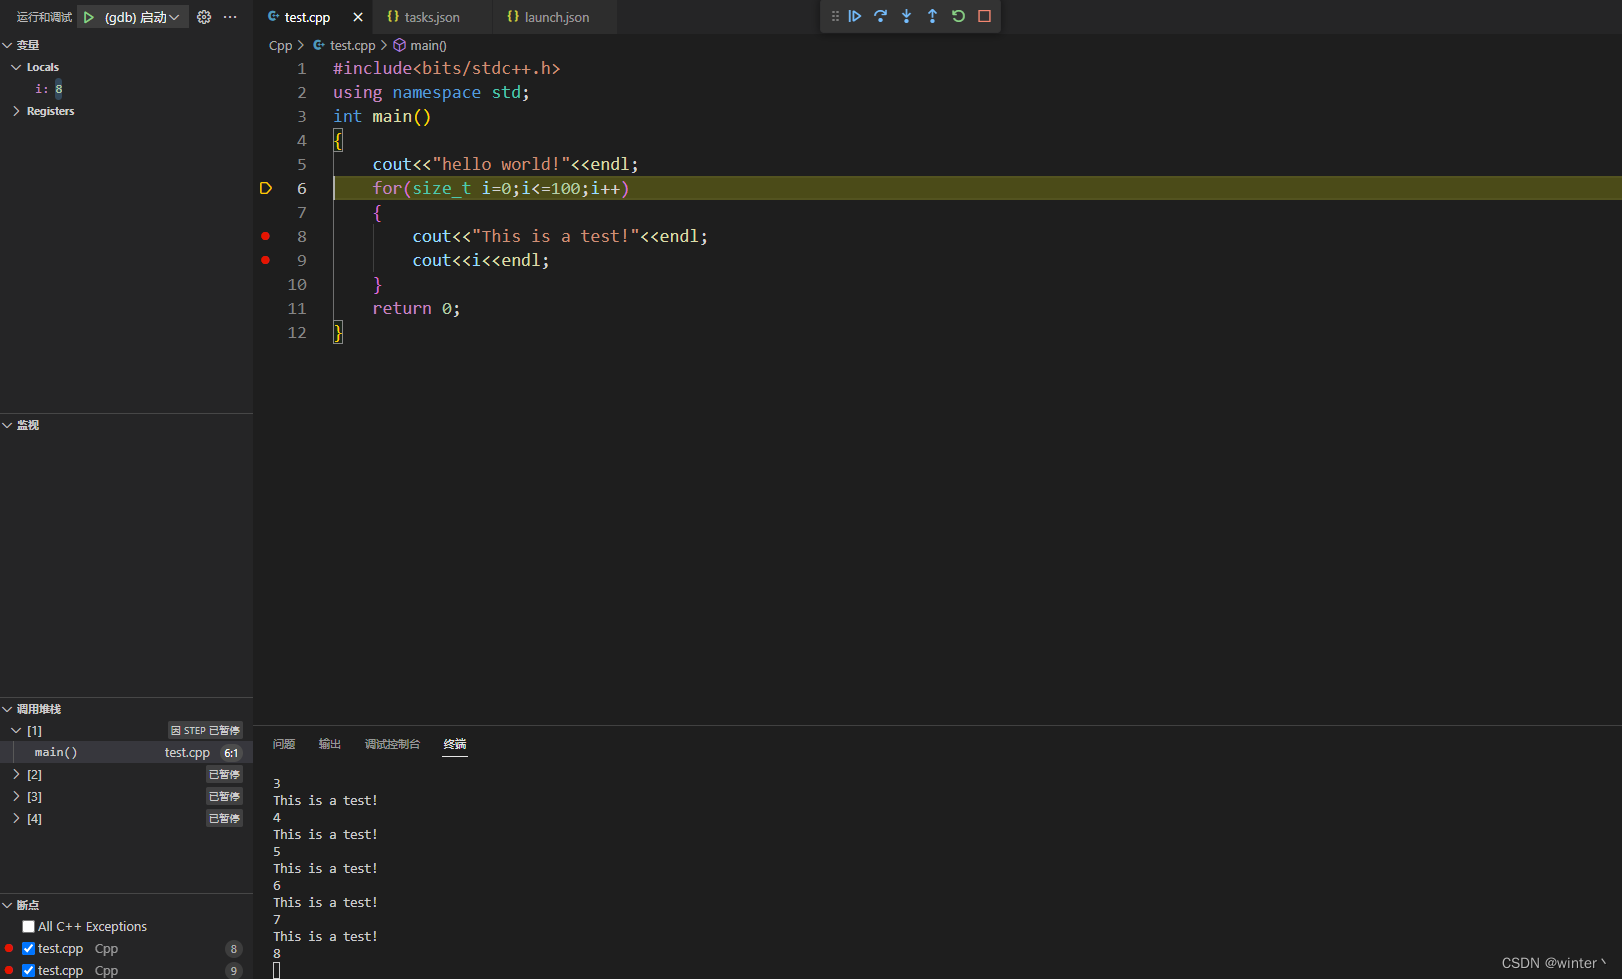
Task: Collapse thread [1] in call stack
Action: pos(16,731)
